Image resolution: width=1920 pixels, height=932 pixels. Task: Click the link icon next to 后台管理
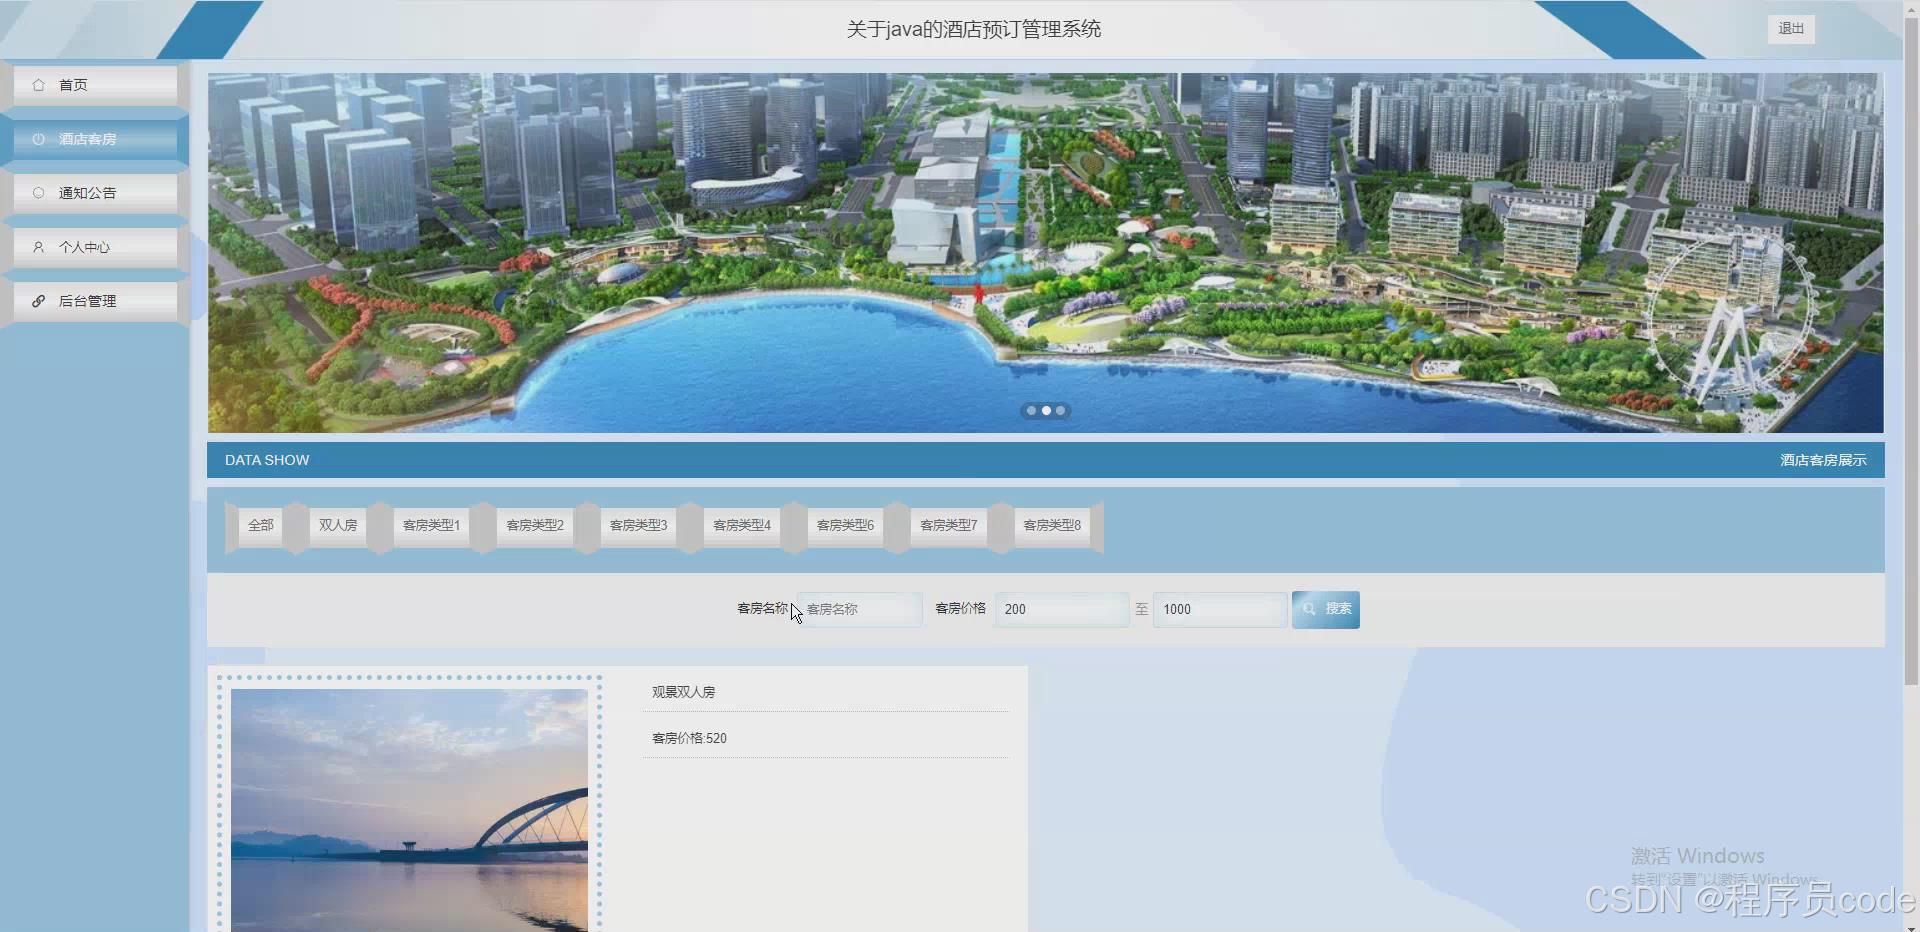tap(38, 301)
